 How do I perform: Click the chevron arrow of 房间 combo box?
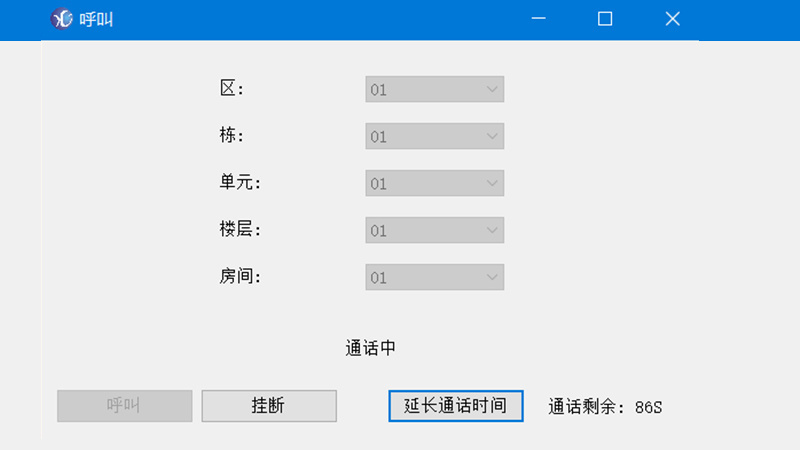tap(492, 277)
